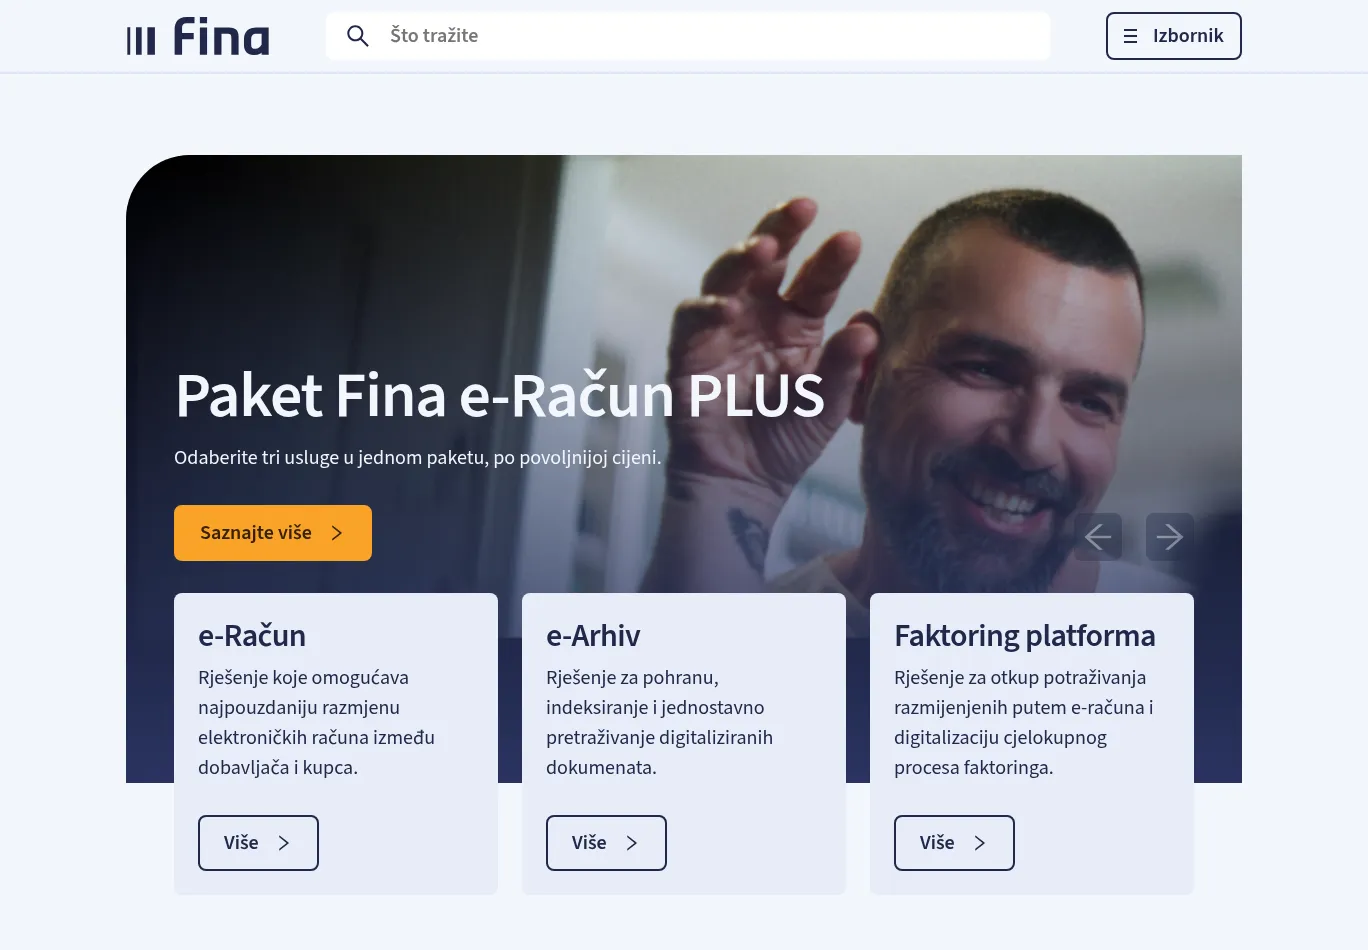Click the Fina logo
The height and width of the screenshot is (950, 1368).
pyautogui.click(x=198, y=36)
